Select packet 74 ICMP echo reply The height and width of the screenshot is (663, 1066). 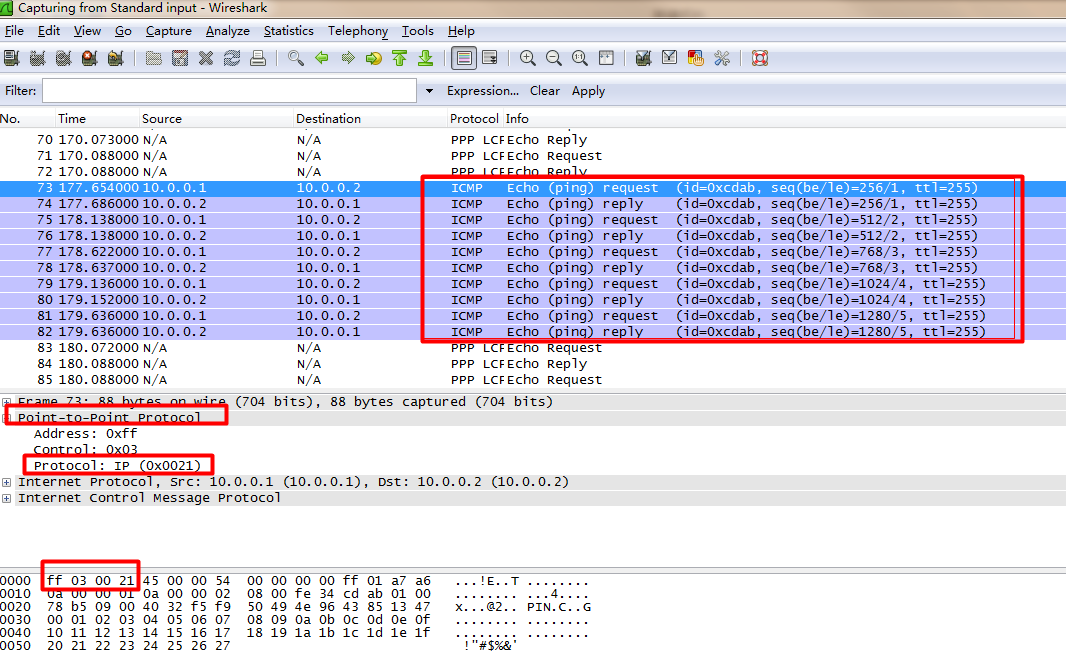(x=533, y=204)
